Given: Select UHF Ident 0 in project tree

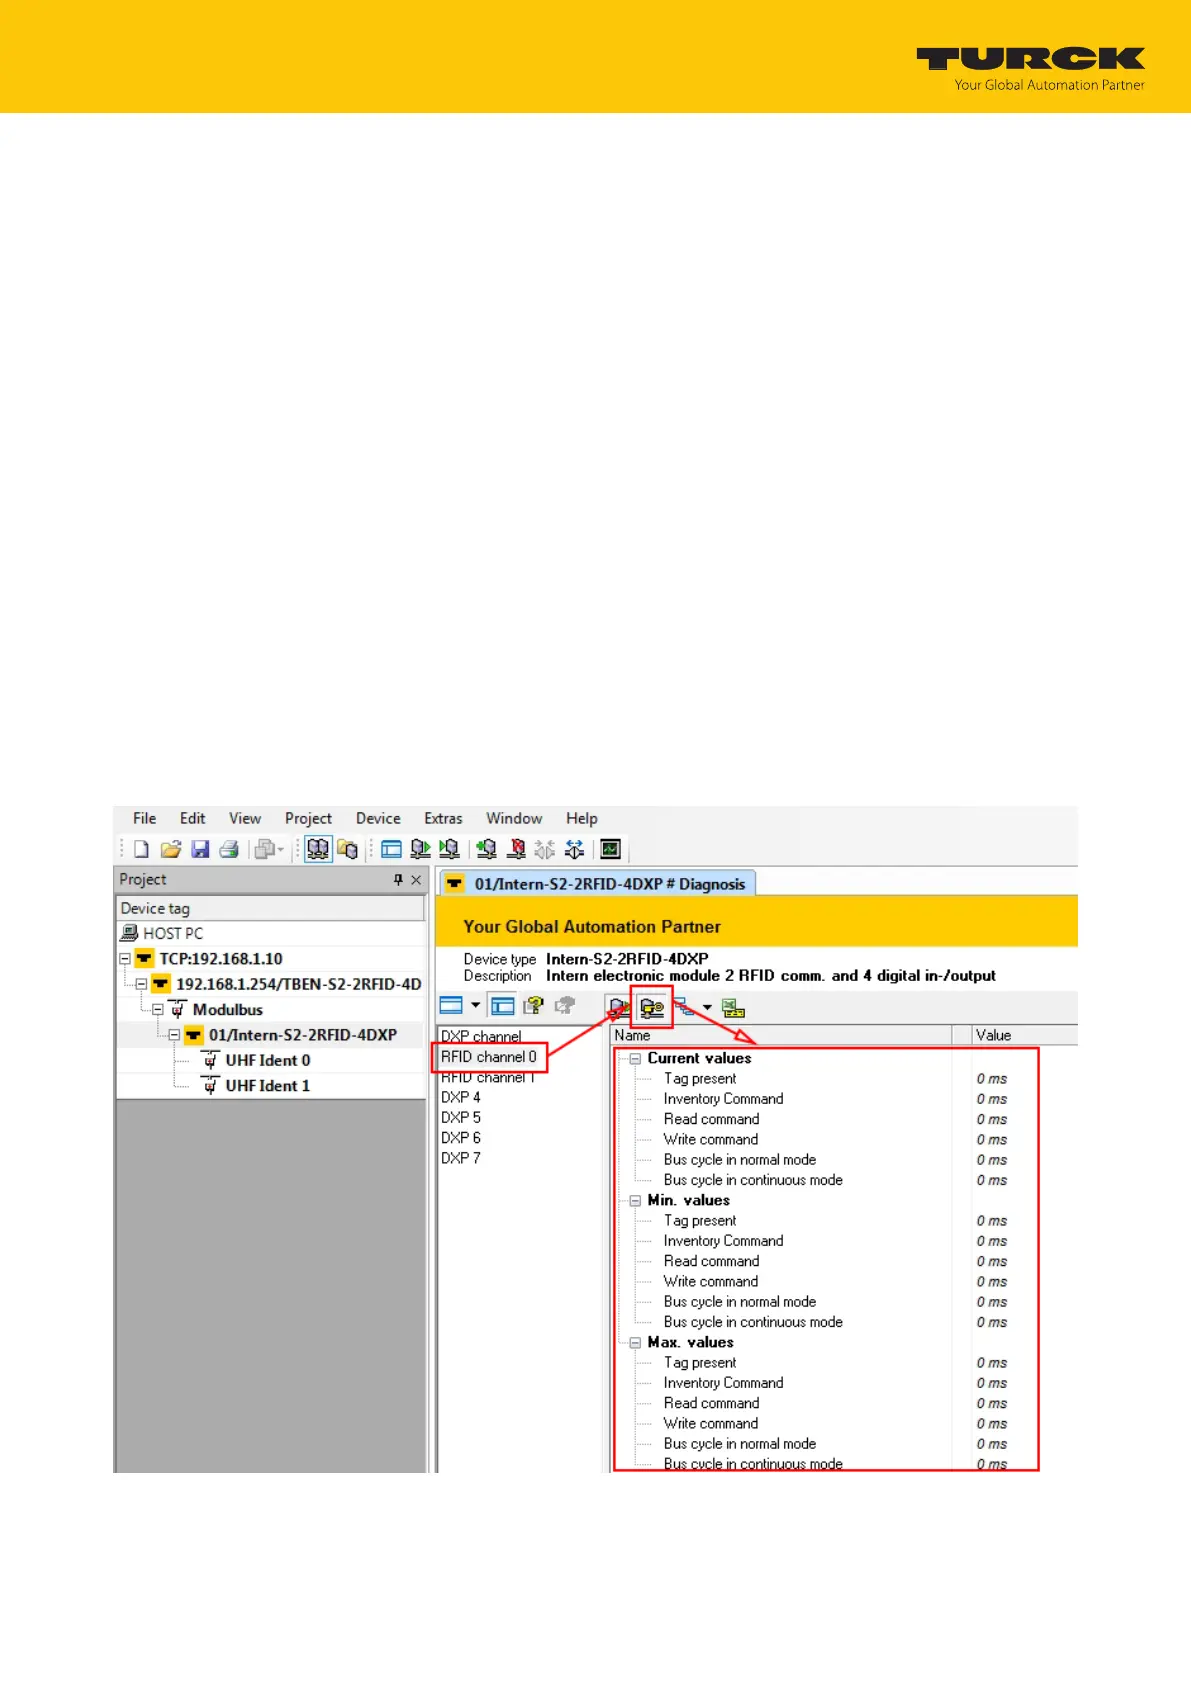Looking at the screenshot, I should click(x=267, y=1060).
